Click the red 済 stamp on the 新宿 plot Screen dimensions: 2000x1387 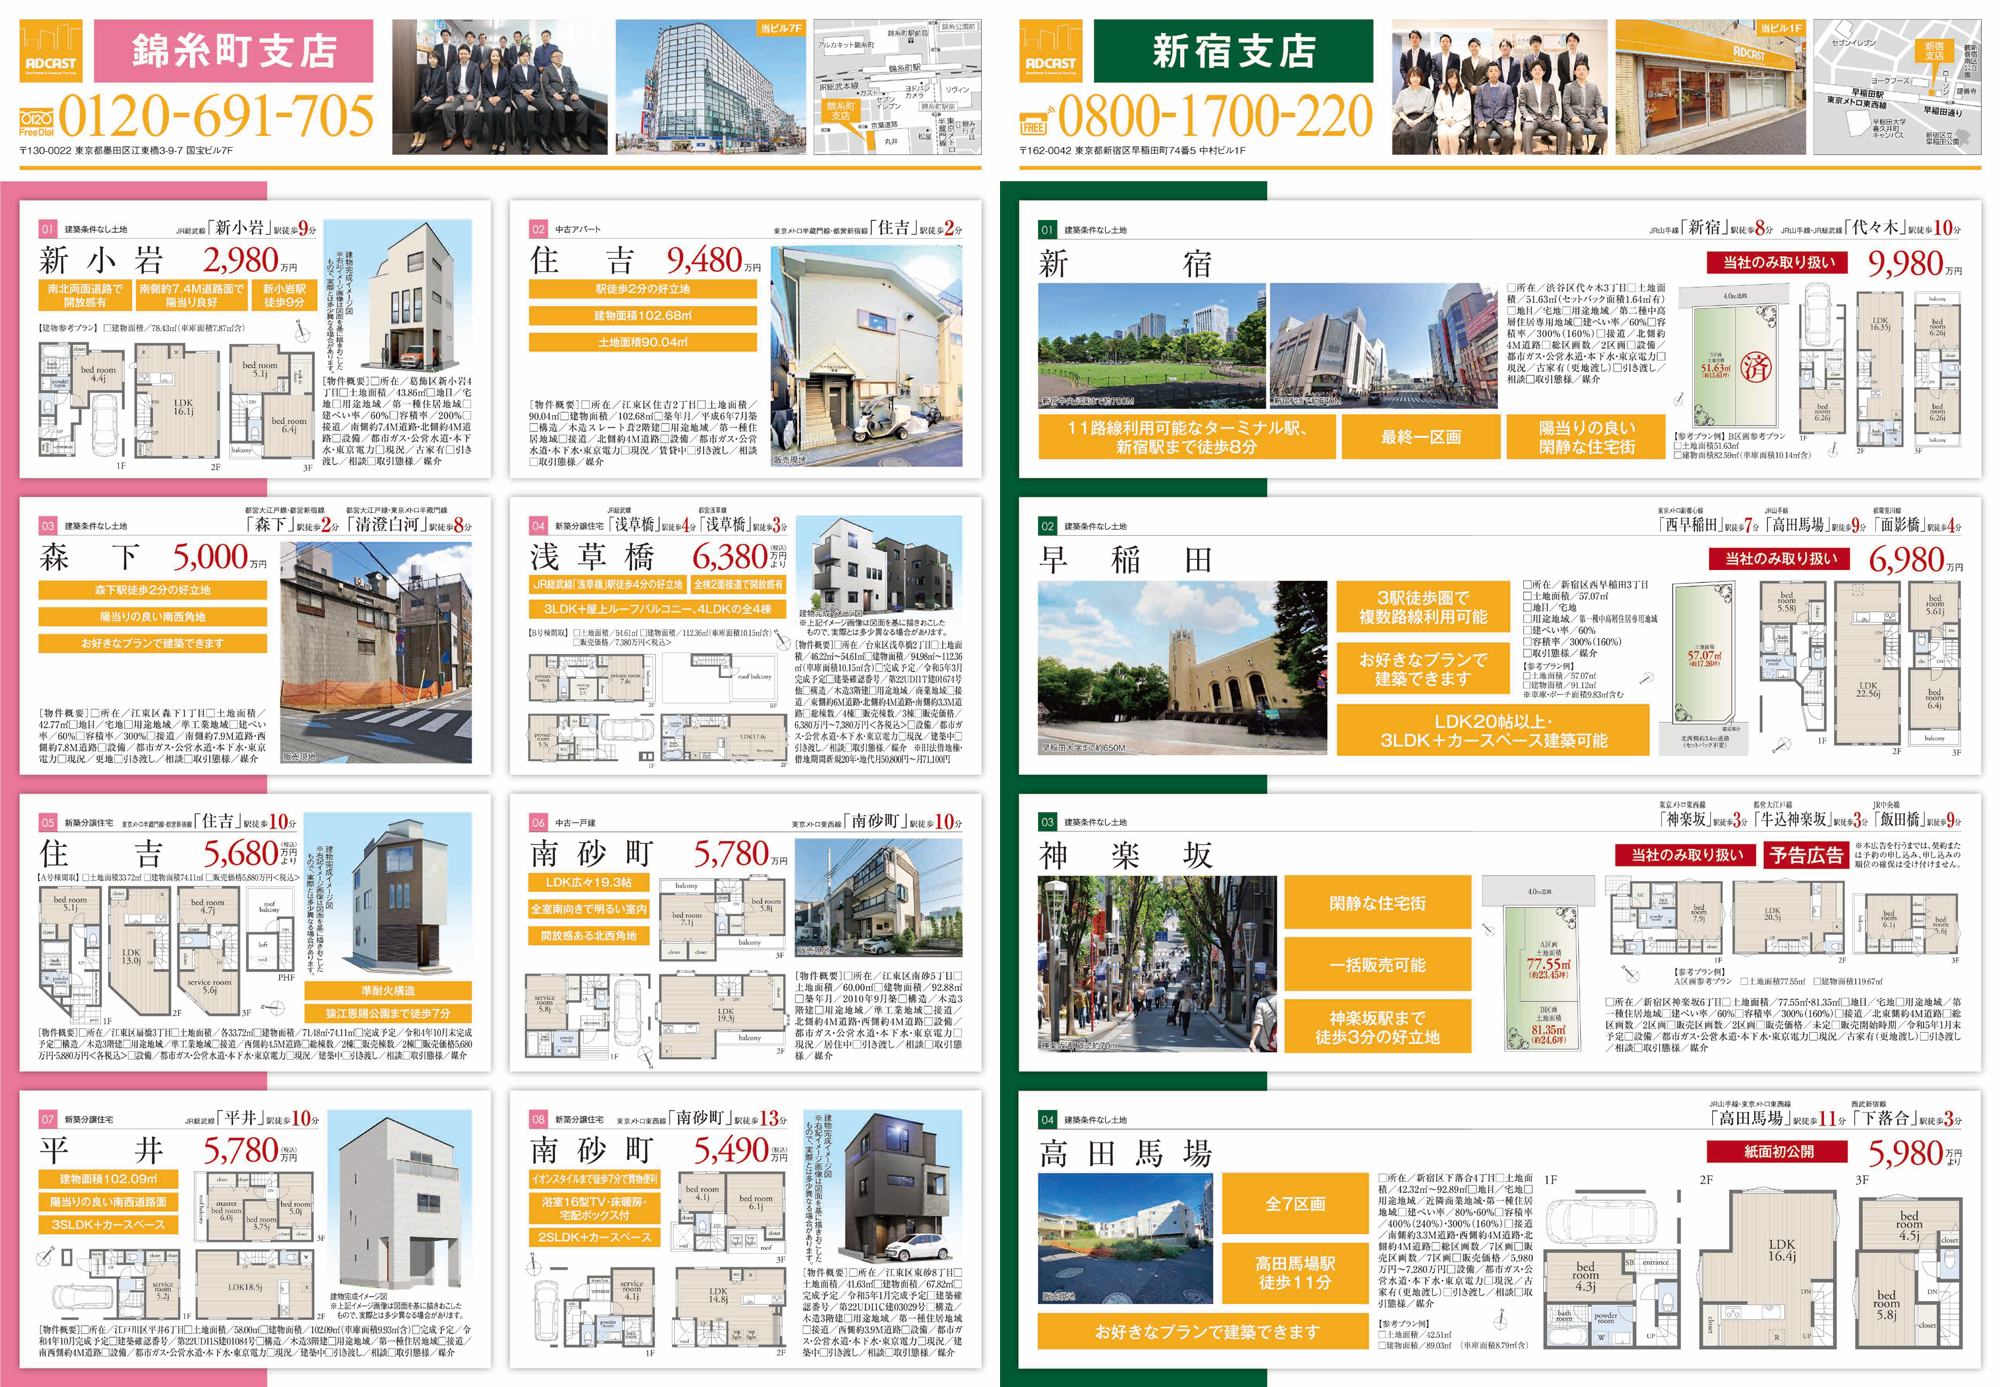pyautogui.click(x=1756, y=366)
